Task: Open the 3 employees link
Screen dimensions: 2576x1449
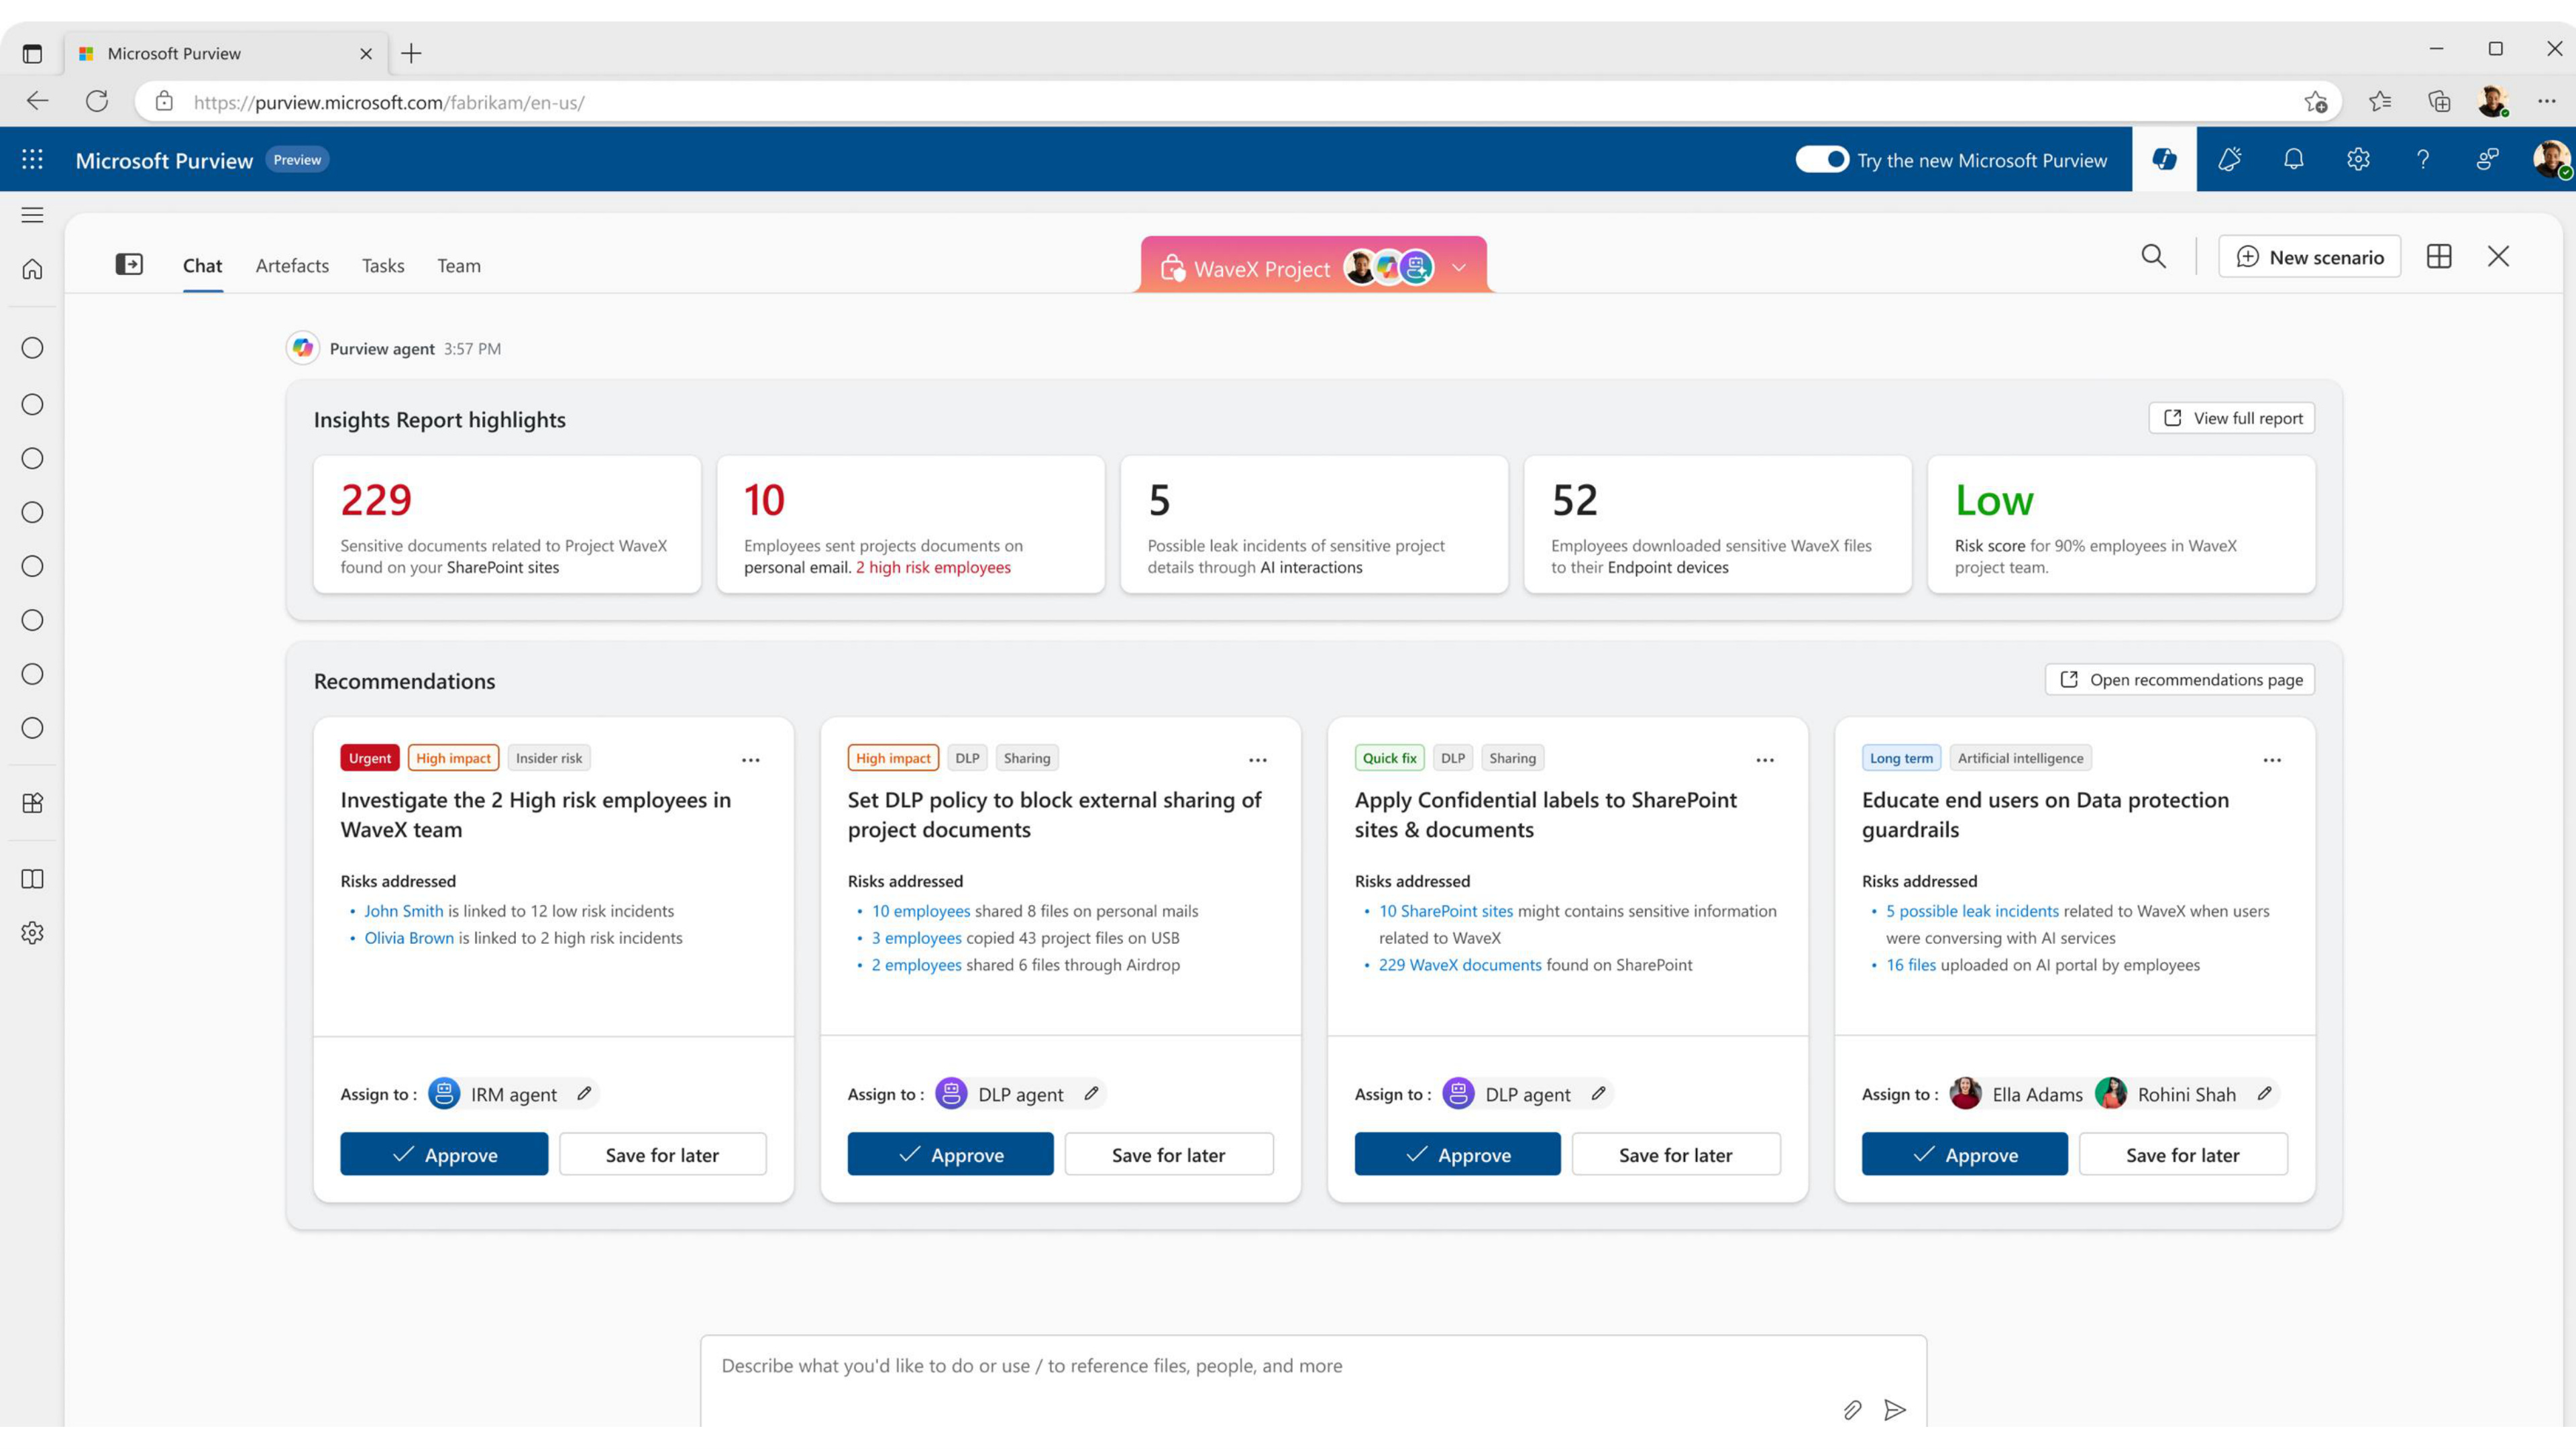Action: pos(916,938)
